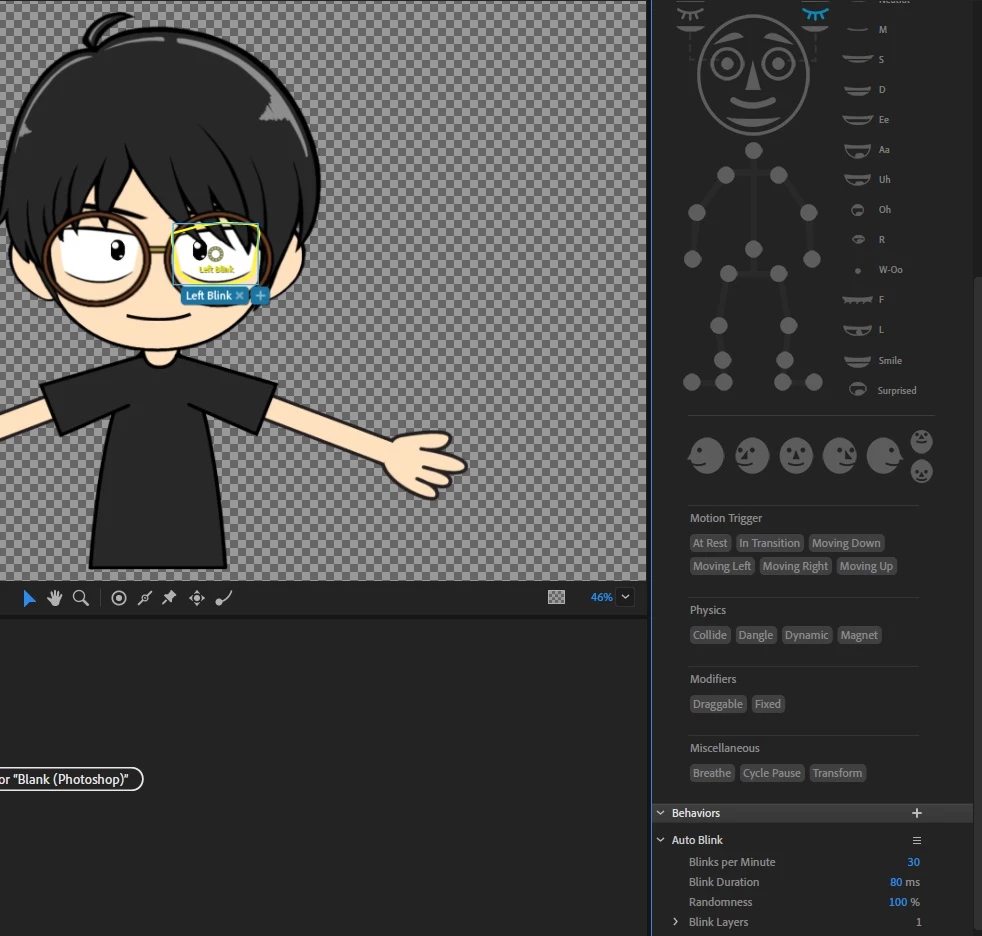
Task: Toggle the Moving Up tag
Action: (866, 566)
